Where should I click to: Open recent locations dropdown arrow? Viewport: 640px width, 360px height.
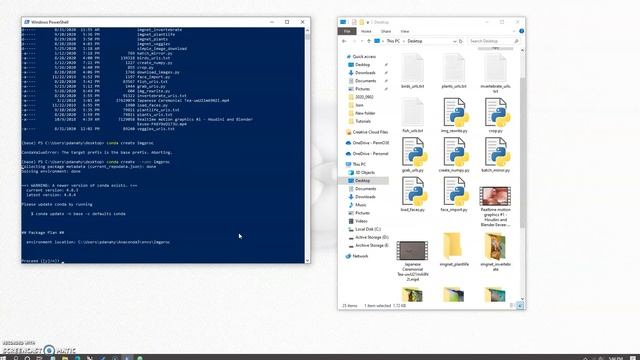pyautogui.click(x=362, y=41)
